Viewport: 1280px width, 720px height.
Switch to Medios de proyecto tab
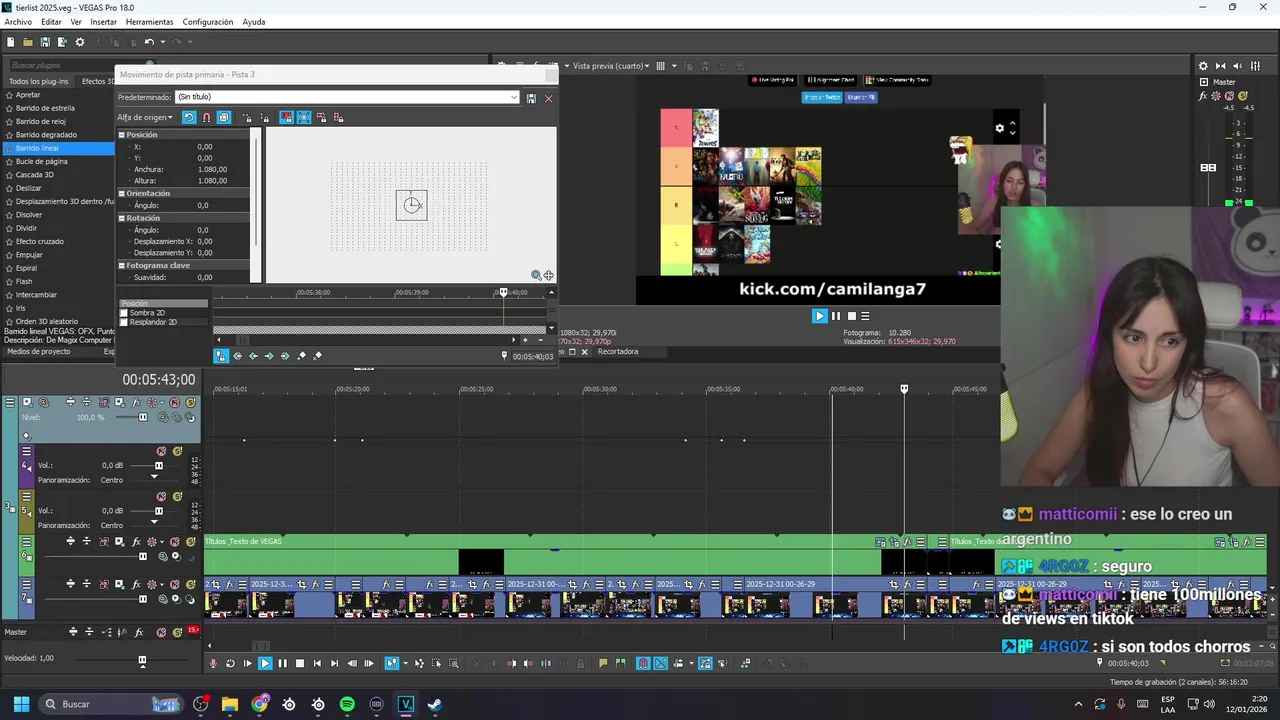(39, 351)
